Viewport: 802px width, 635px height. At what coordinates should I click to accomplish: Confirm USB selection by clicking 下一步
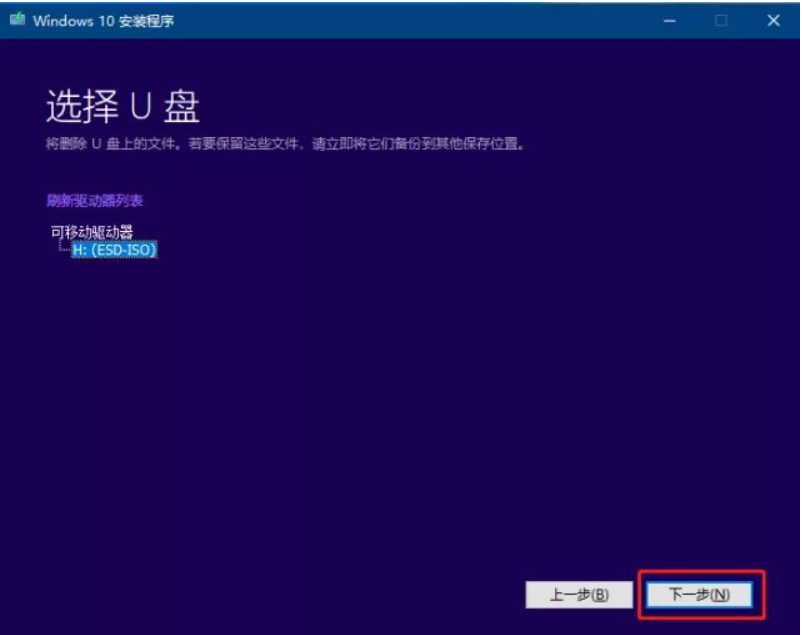coord(702,592)
